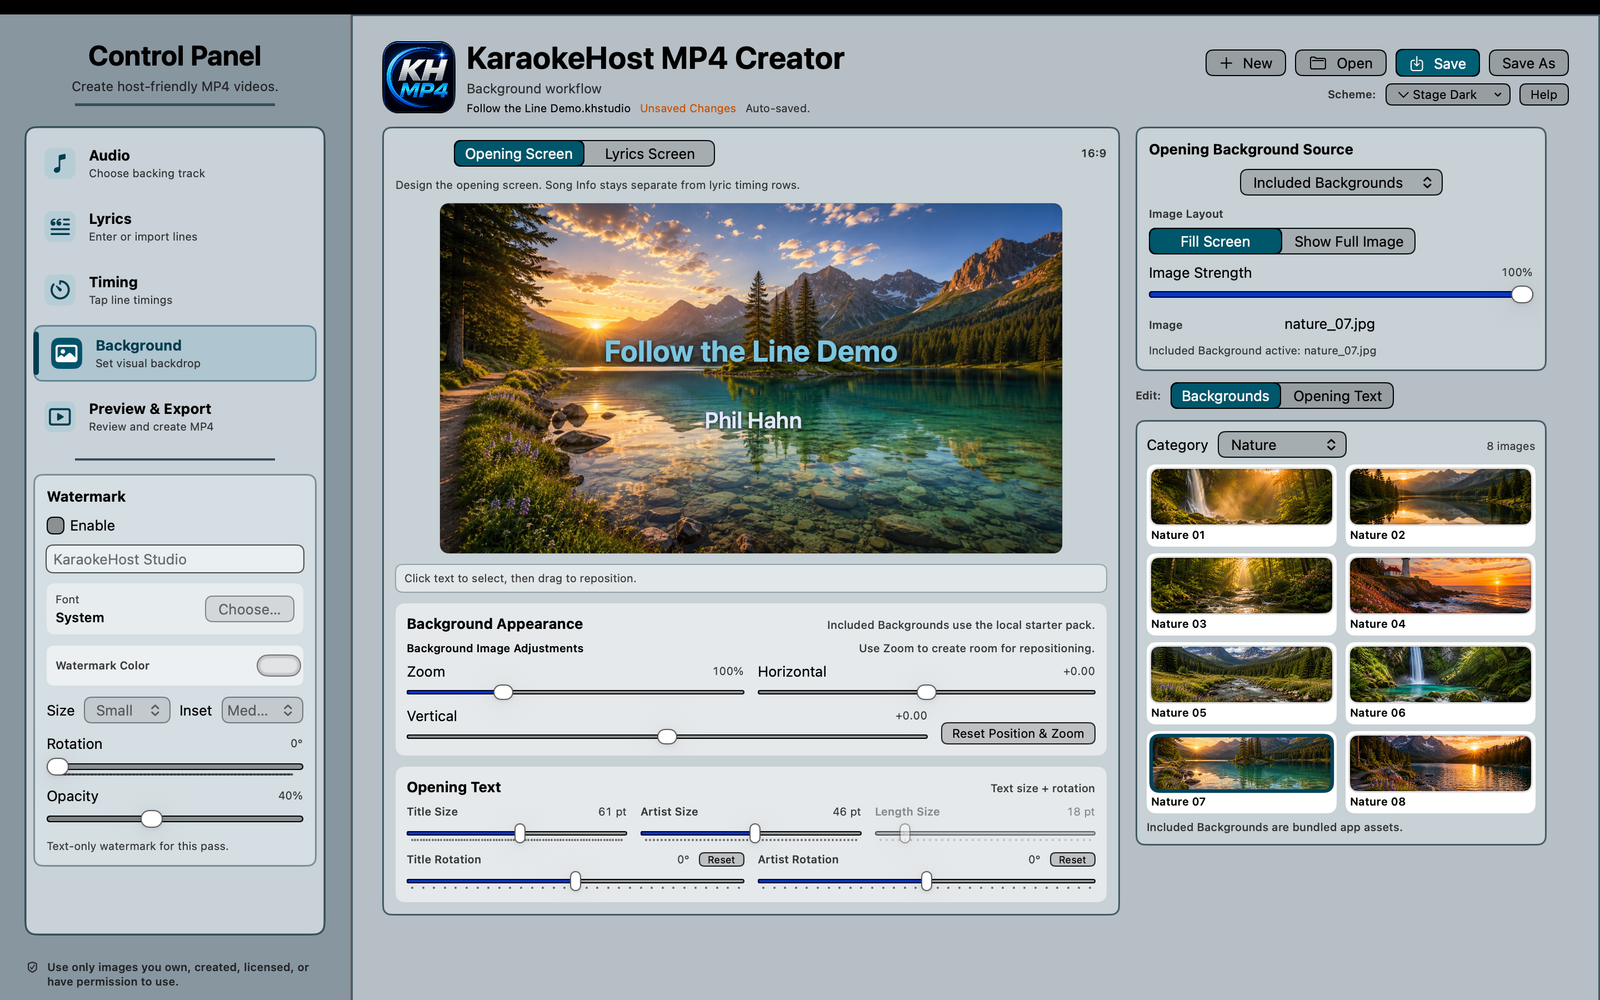Click the Artist Rotation slider

(926, 881)
